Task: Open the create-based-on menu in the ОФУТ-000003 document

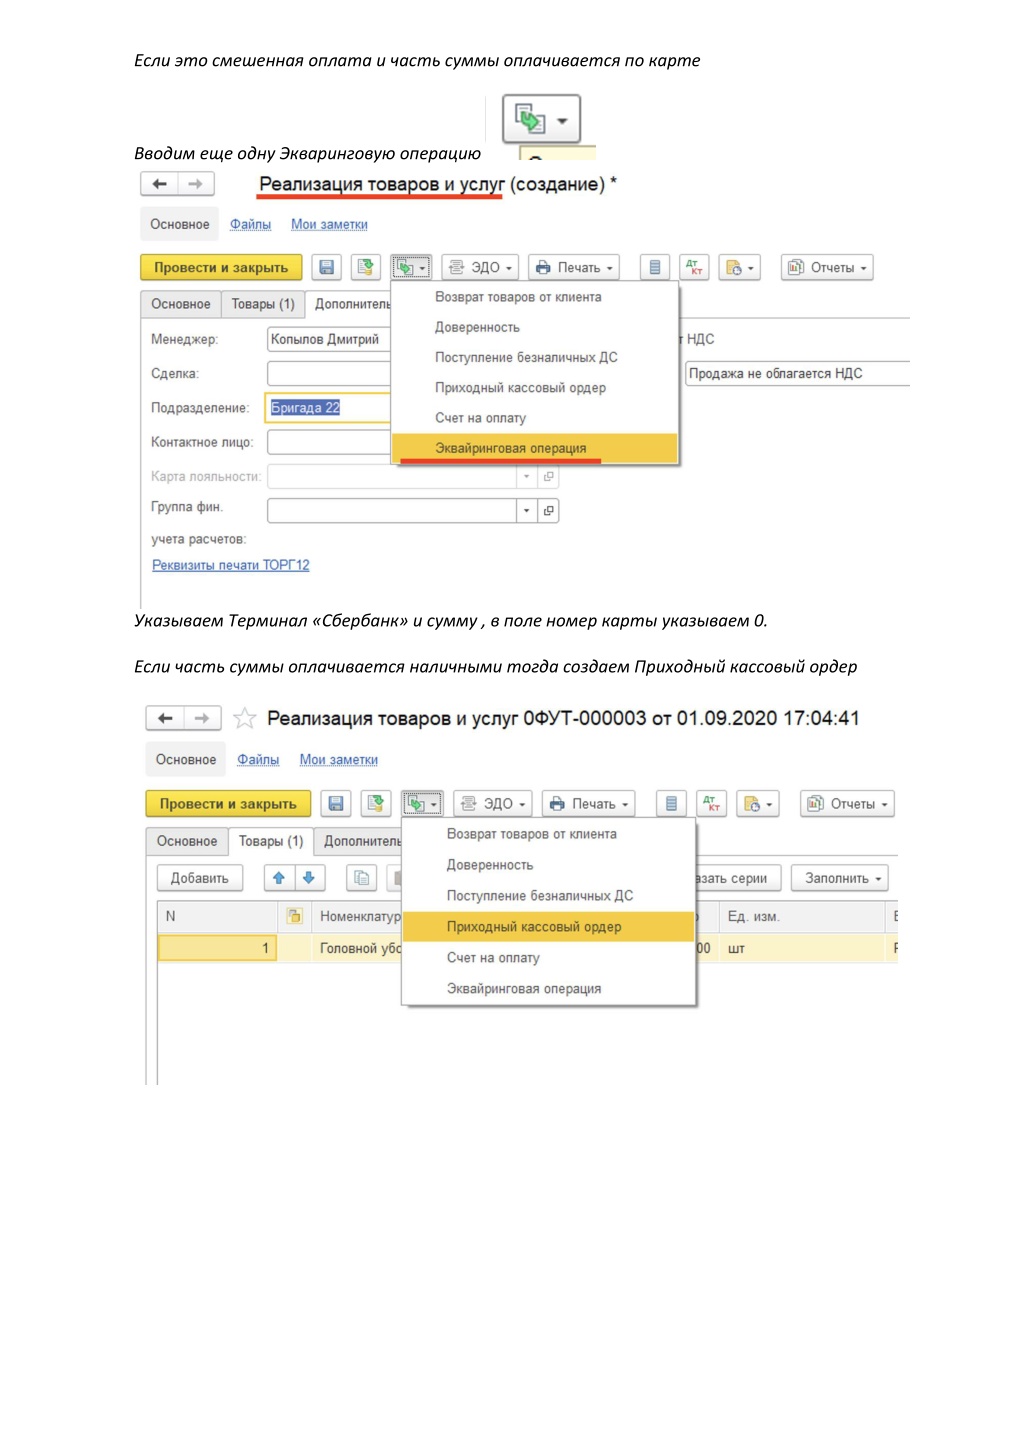Action: pos(422,804)
